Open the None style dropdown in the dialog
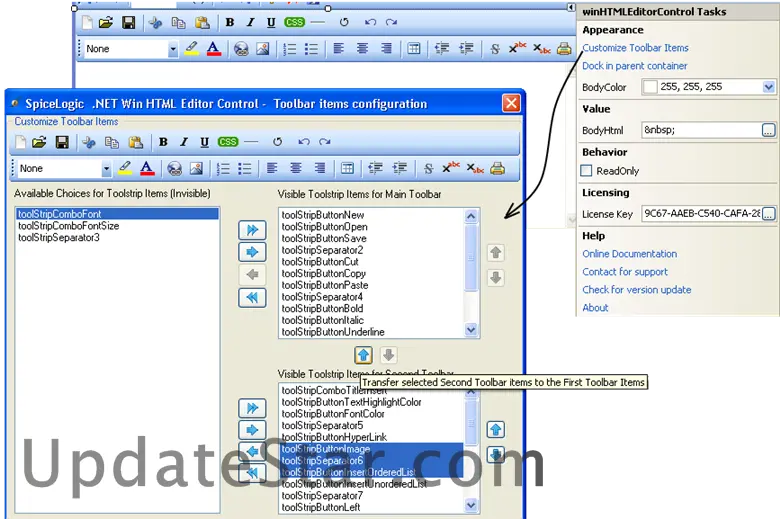 point(106,169)
